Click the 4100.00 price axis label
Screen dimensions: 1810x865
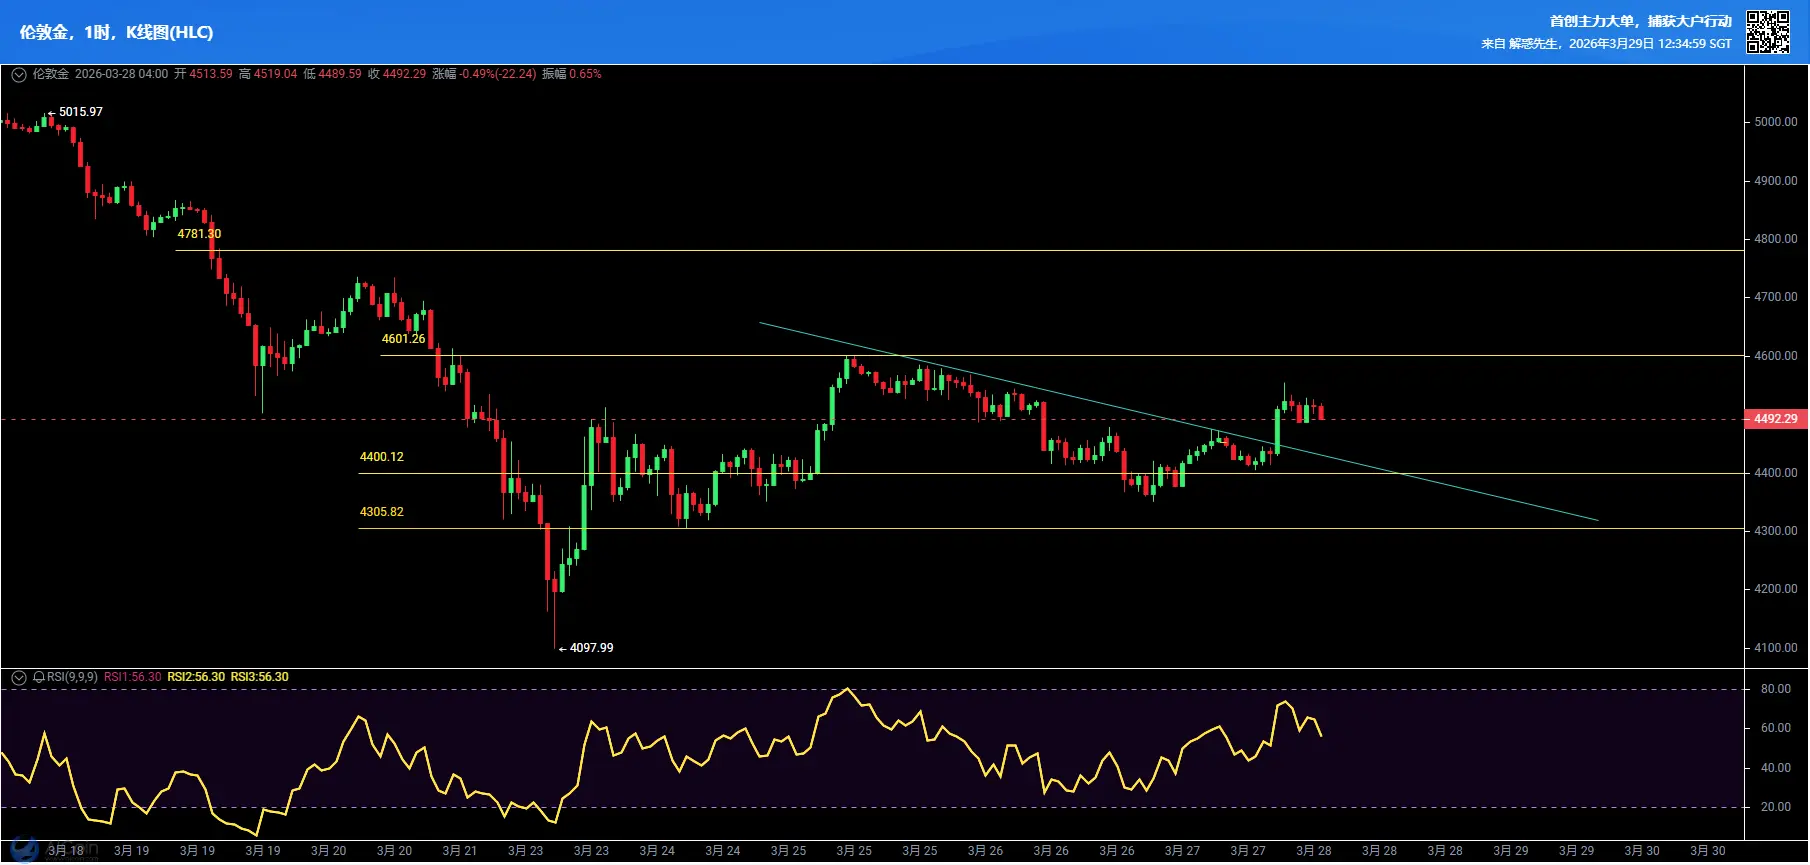(x=1776, y=648)
